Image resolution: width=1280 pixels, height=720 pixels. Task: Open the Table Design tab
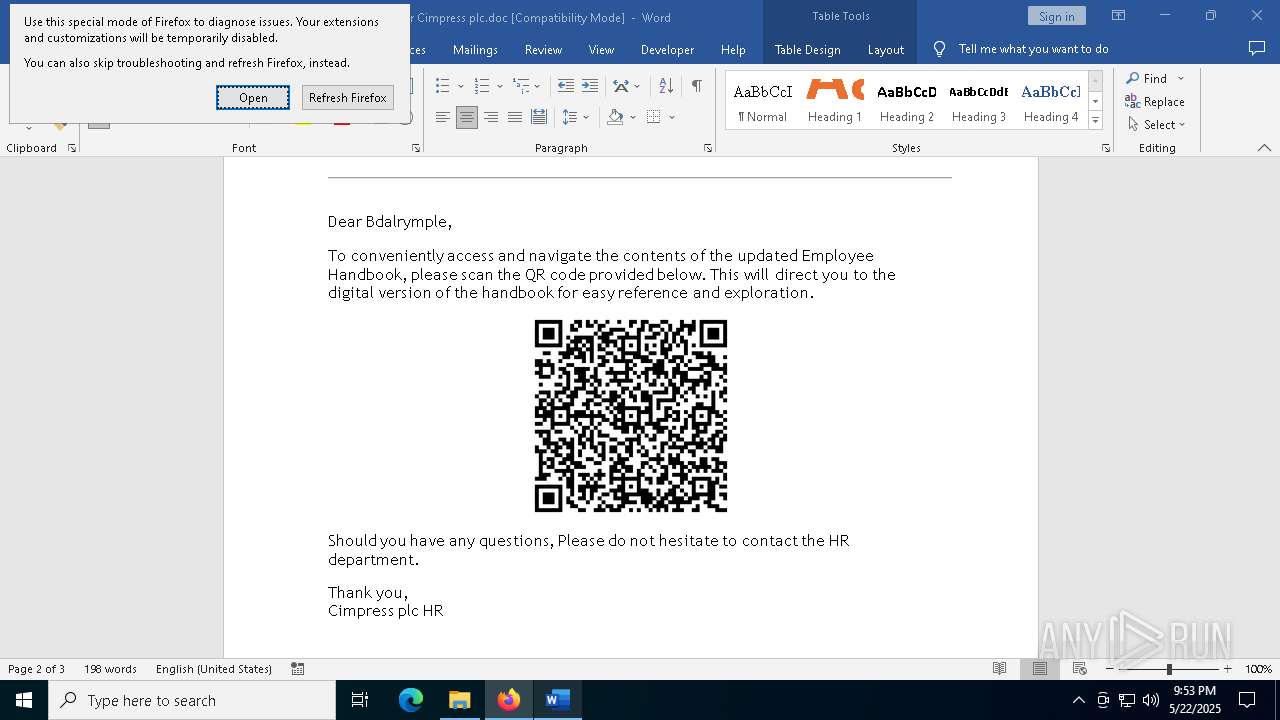tap(807, 49)
